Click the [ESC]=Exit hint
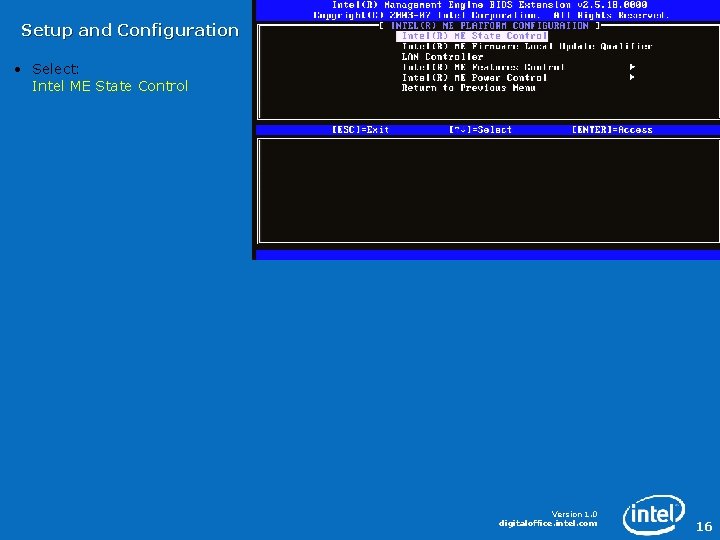The width and height of the screenshot is (720, 540). click(x=360, y=130)
